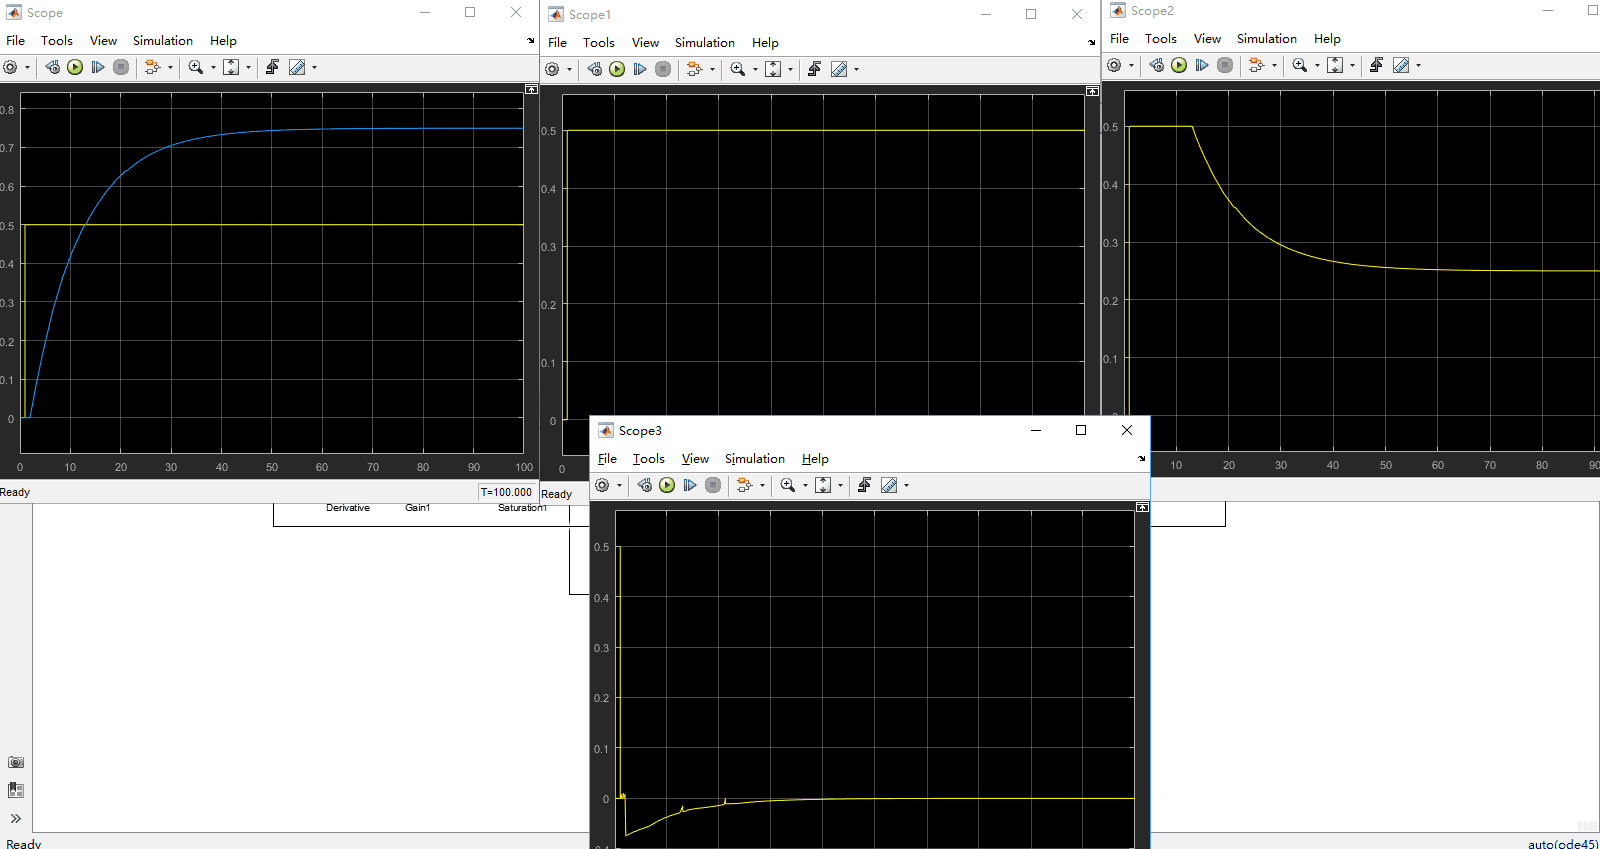This screenshot has width=1600, height=849.
Task: Open the Simulation menu in Scope window
Action: click(x=163, y=41)
